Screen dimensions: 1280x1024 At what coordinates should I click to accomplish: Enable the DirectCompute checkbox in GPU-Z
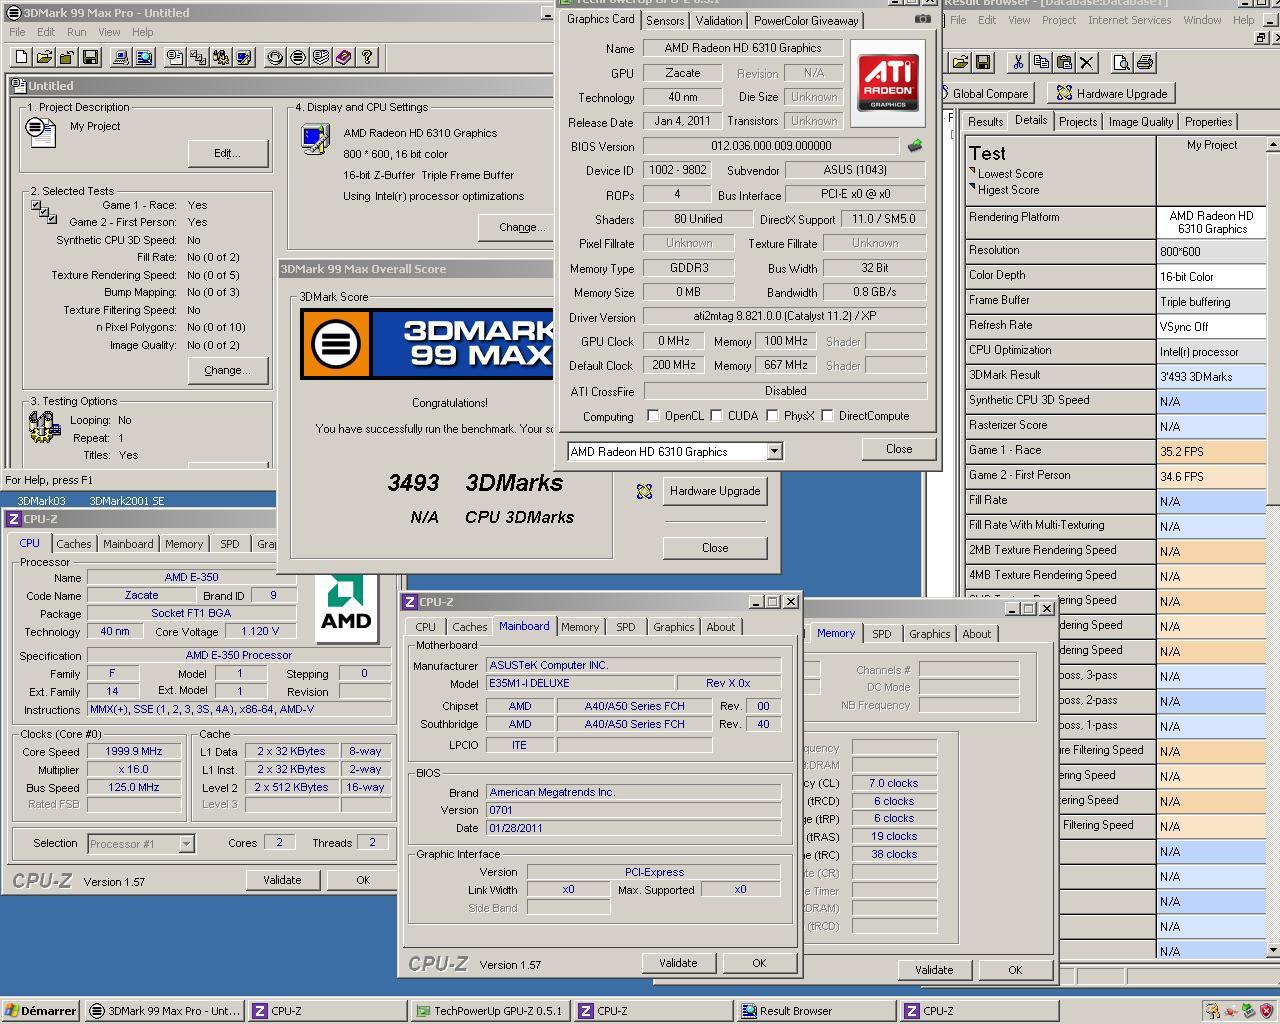coord(827,416)
